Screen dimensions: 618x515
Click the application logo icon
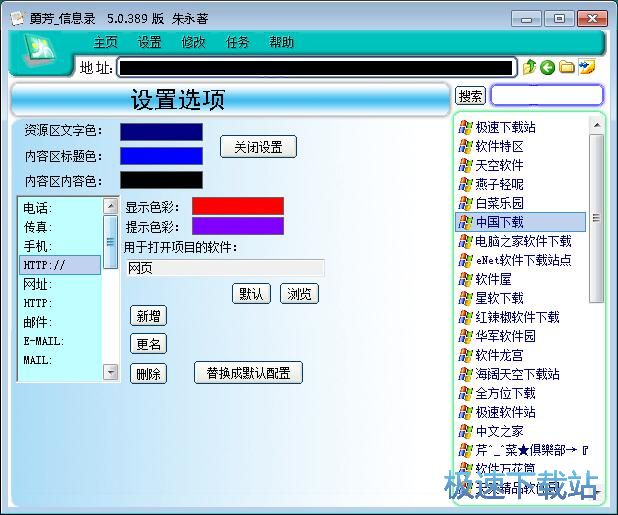pos(40,49)
